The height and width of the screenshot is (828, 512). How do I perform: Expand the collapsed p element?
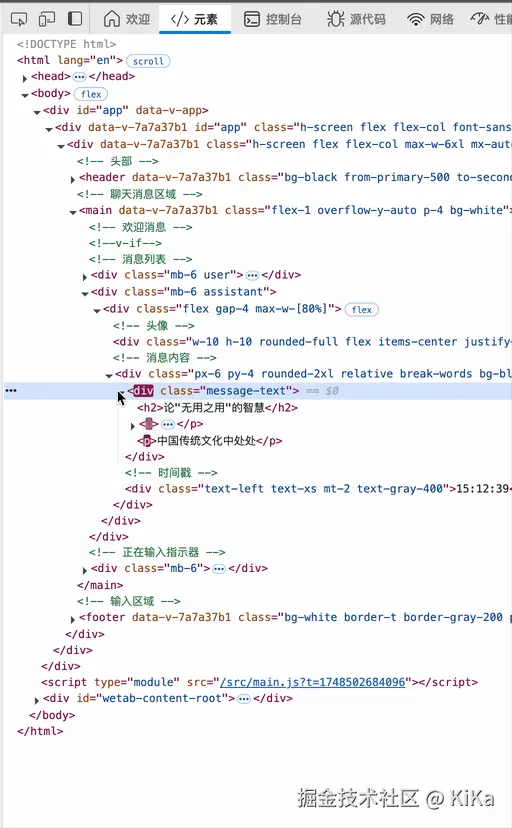click(132, 426)
